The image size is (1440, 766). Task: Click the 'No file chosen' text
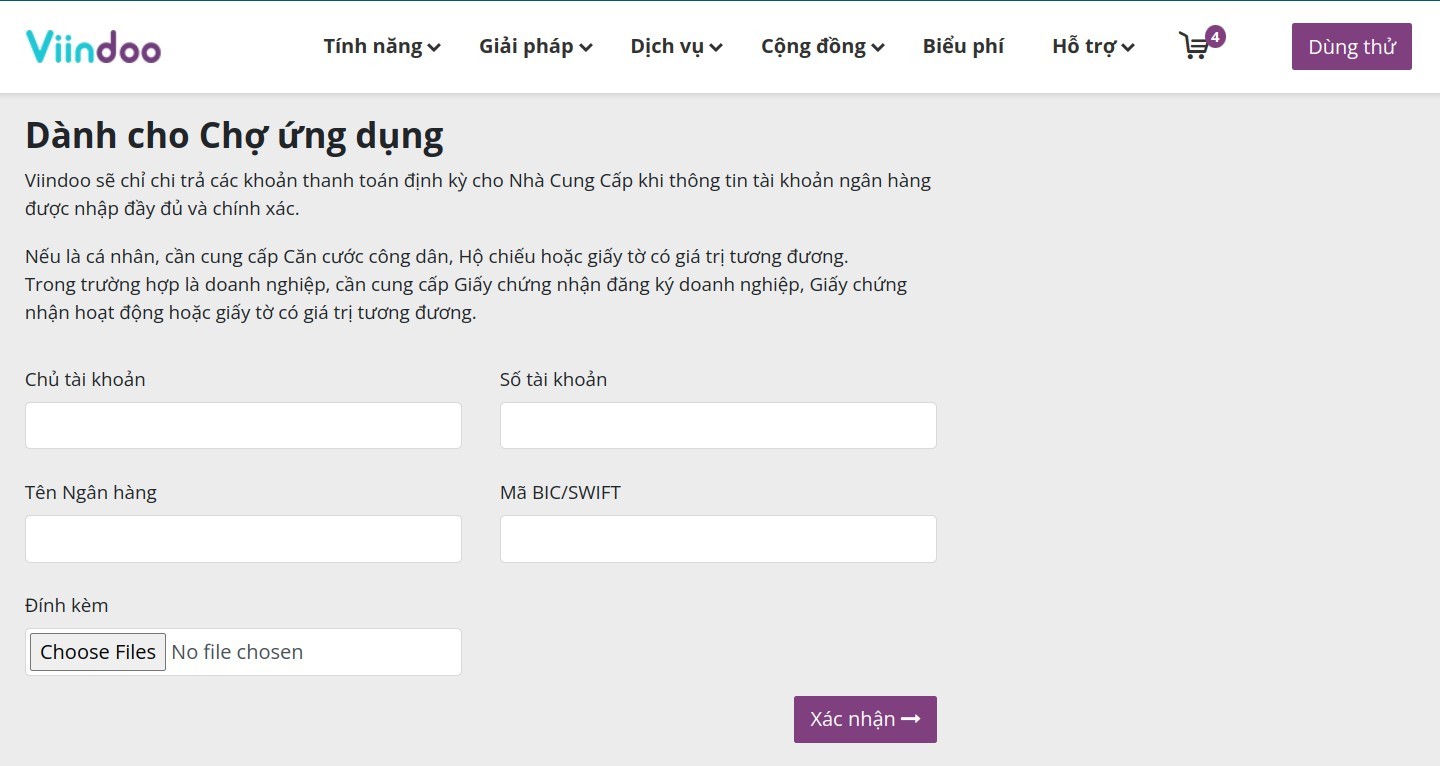pos(237,652)
